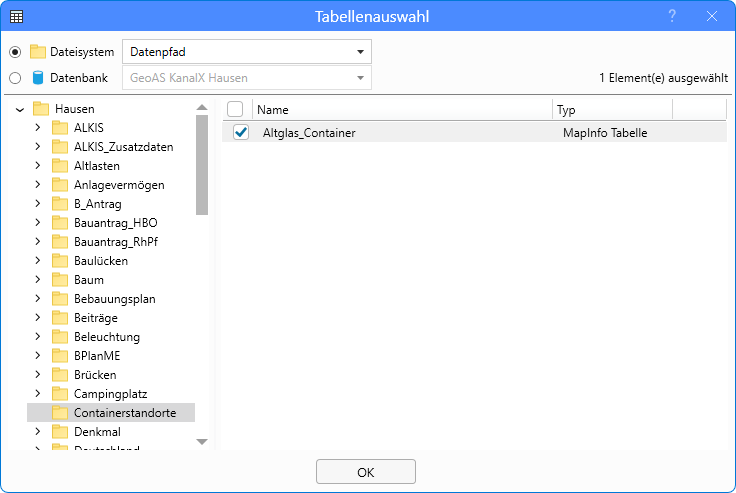The height and width of the screenshot is (493, 736).
Task: Click the help question mark icon
Action: coord(673,16)
